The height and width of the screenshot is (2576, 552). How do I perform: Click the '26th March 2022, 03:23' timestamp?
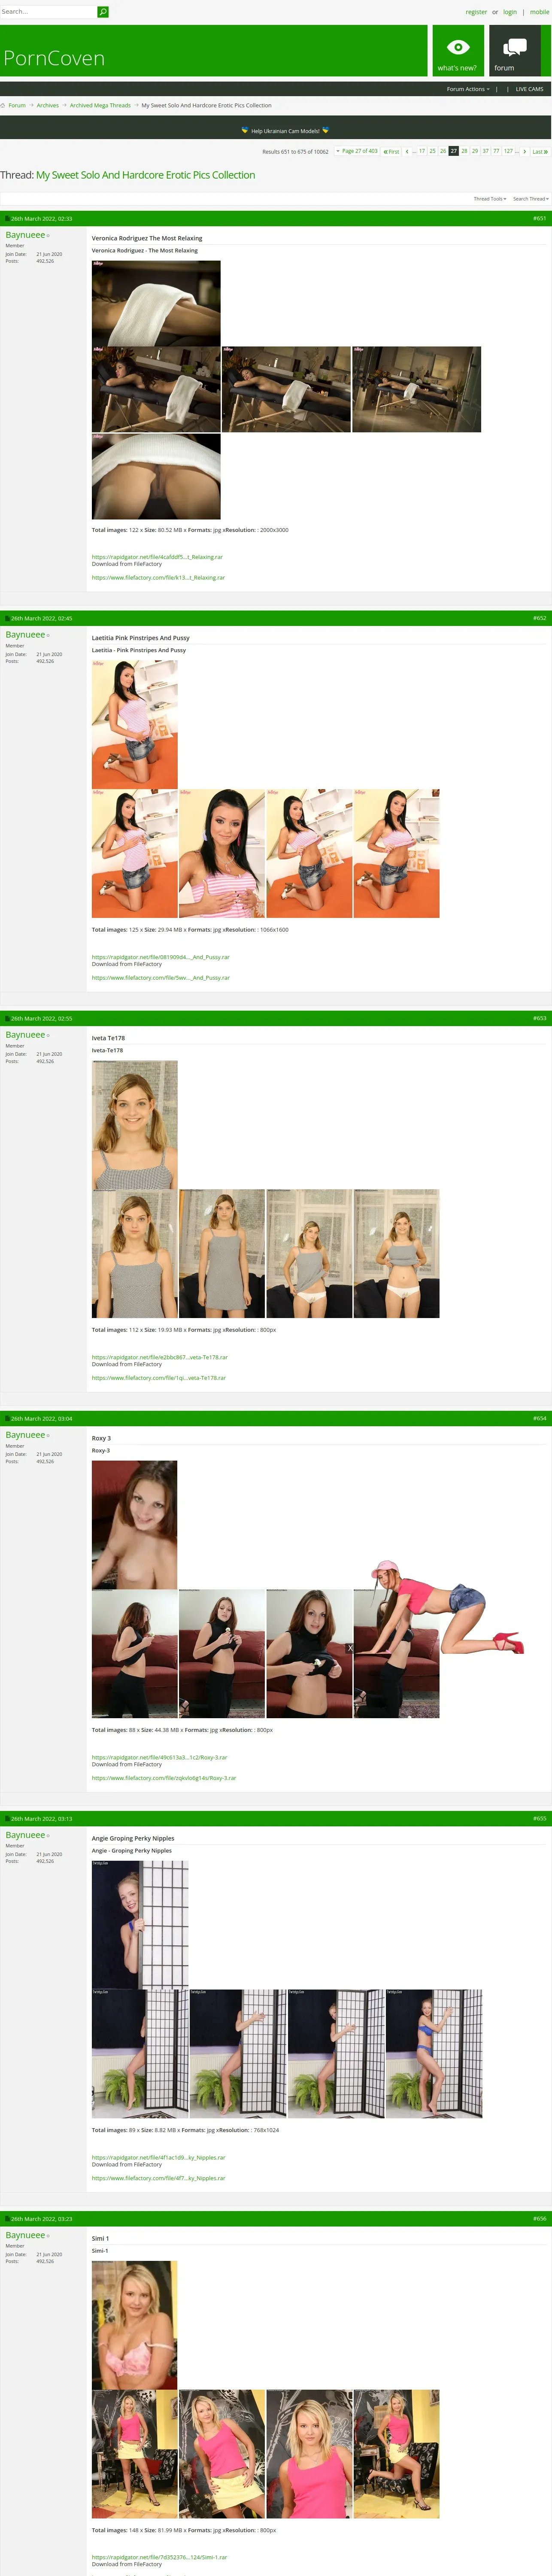pyautogui.click(x=41, y=2218)
